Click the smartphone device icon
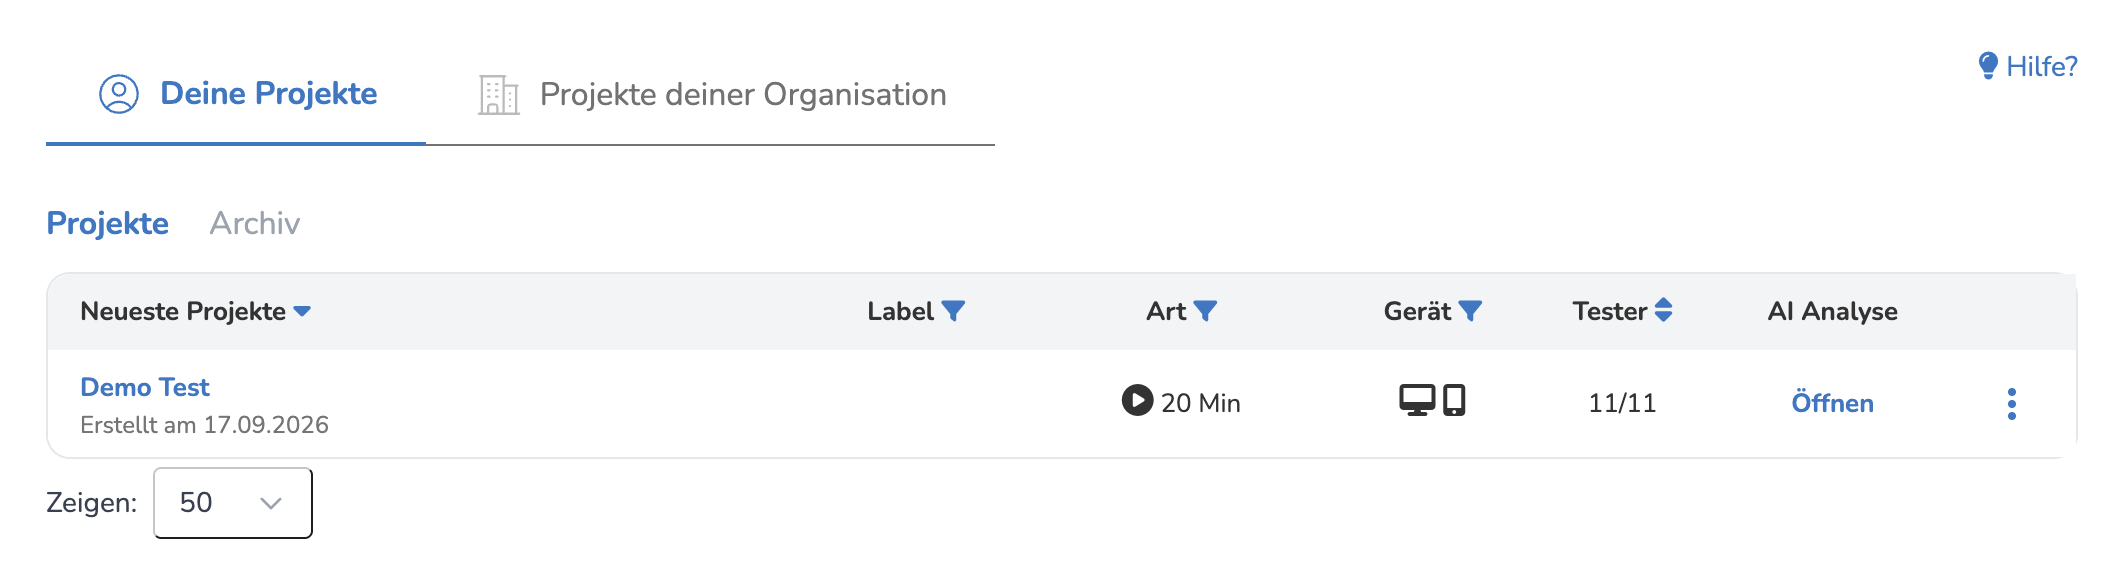Screen dimensions: 2122x578 1454,400
